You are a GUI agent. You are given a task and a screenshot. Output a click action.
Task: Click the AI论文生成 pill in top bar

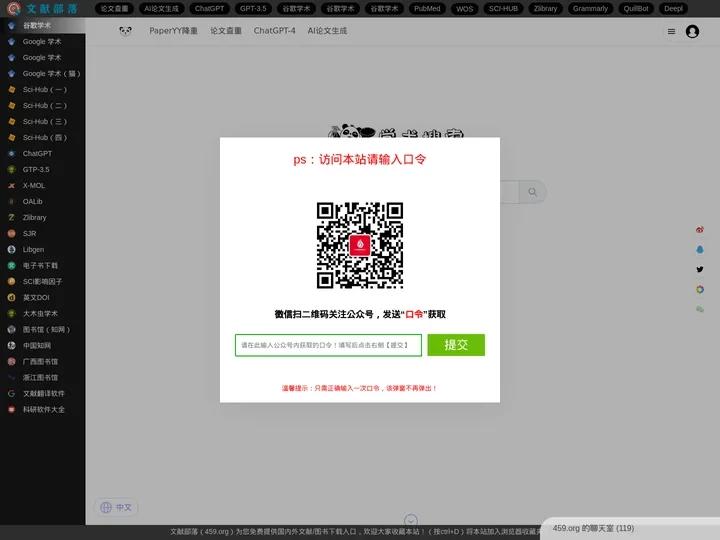(x=162, y=8)
